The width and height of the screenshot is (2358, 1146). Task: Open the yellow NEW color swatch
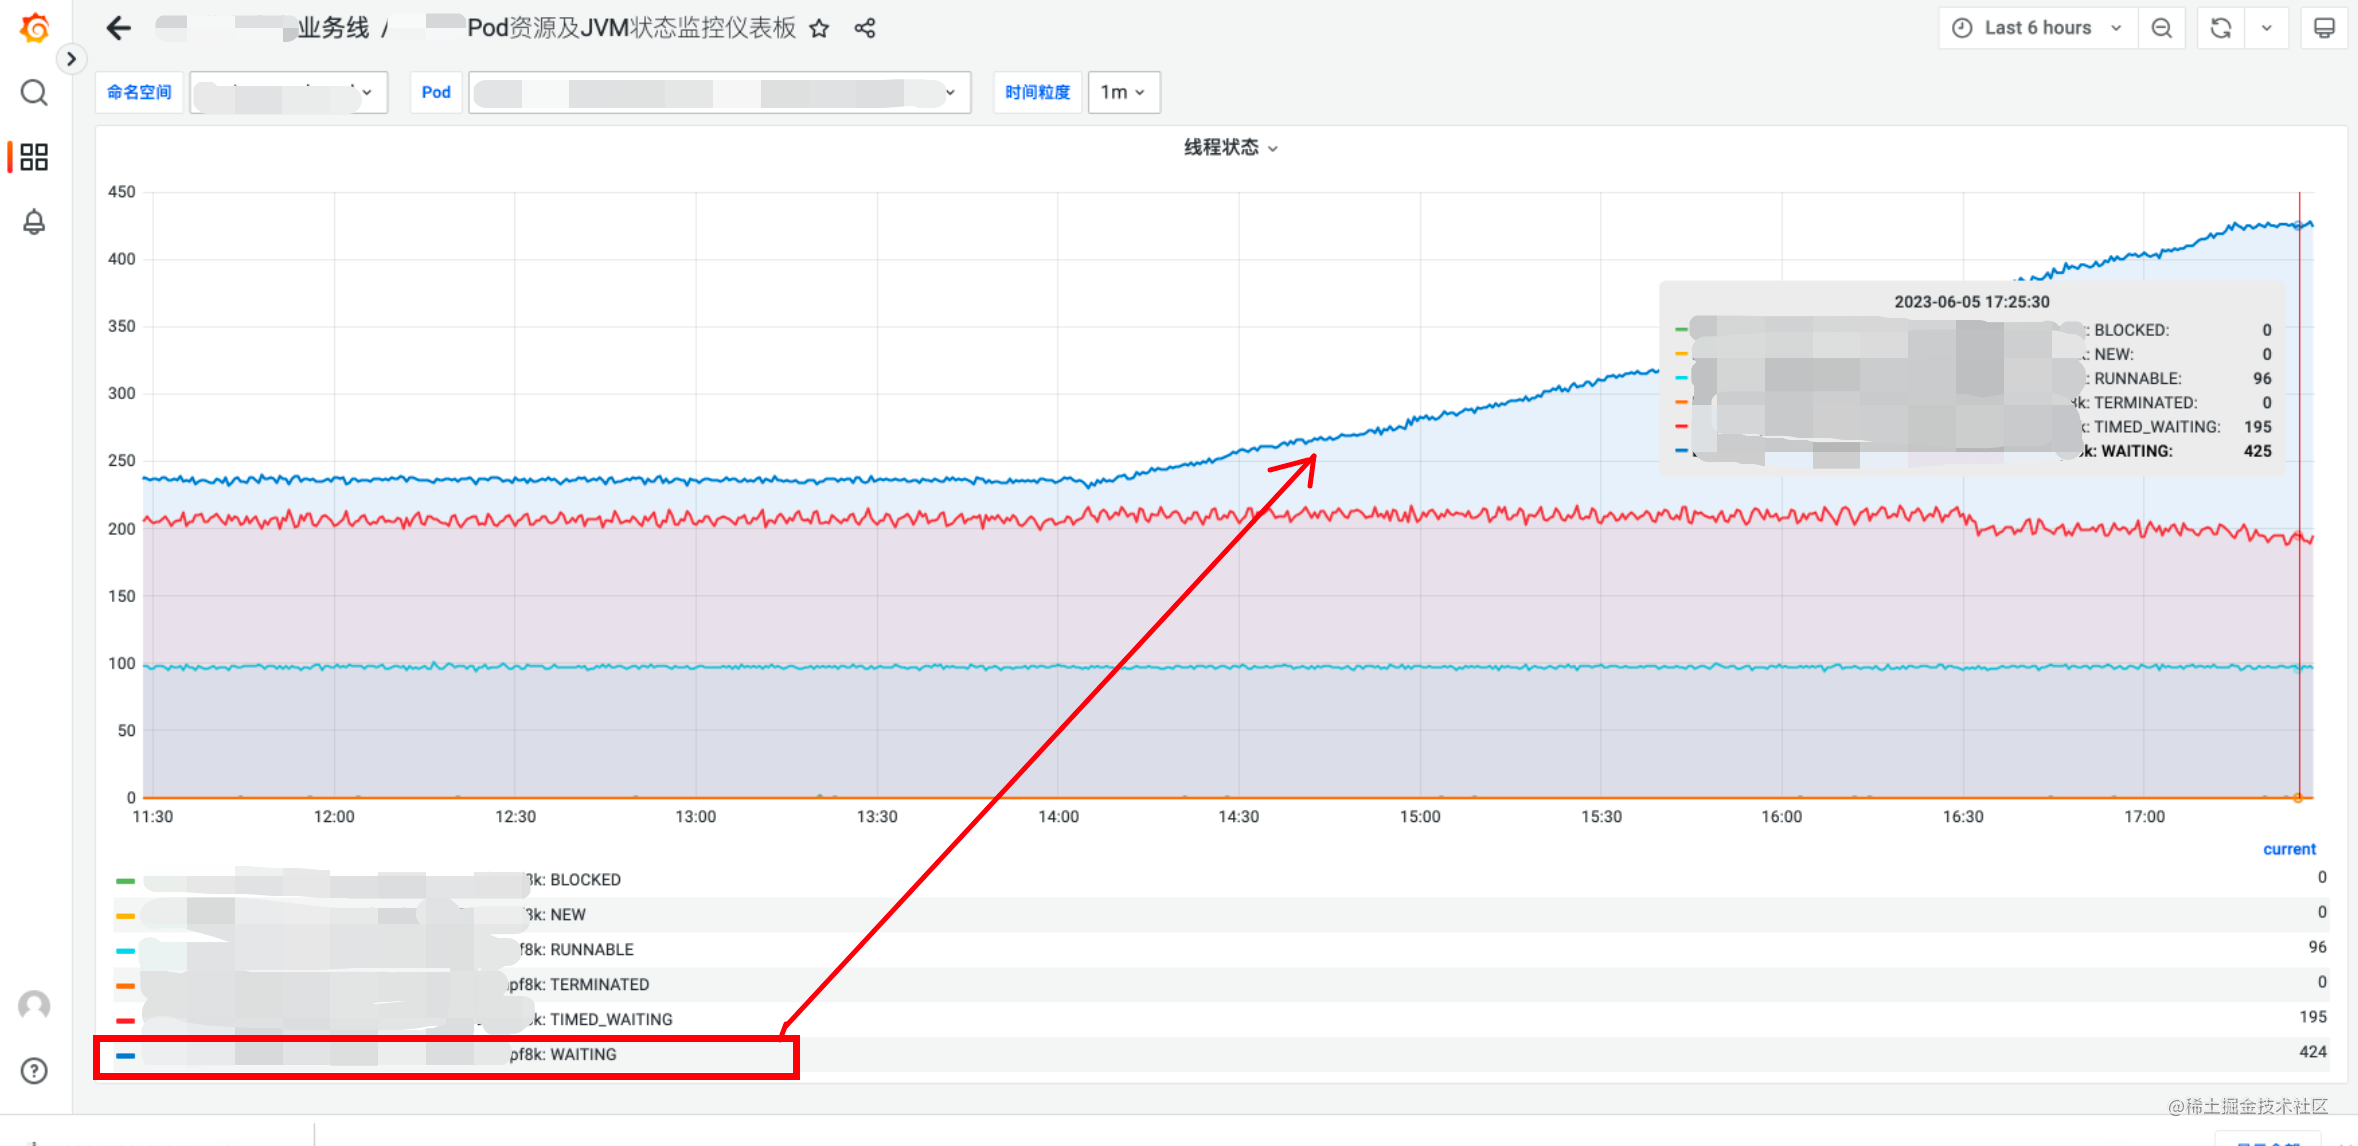point(125,916)
